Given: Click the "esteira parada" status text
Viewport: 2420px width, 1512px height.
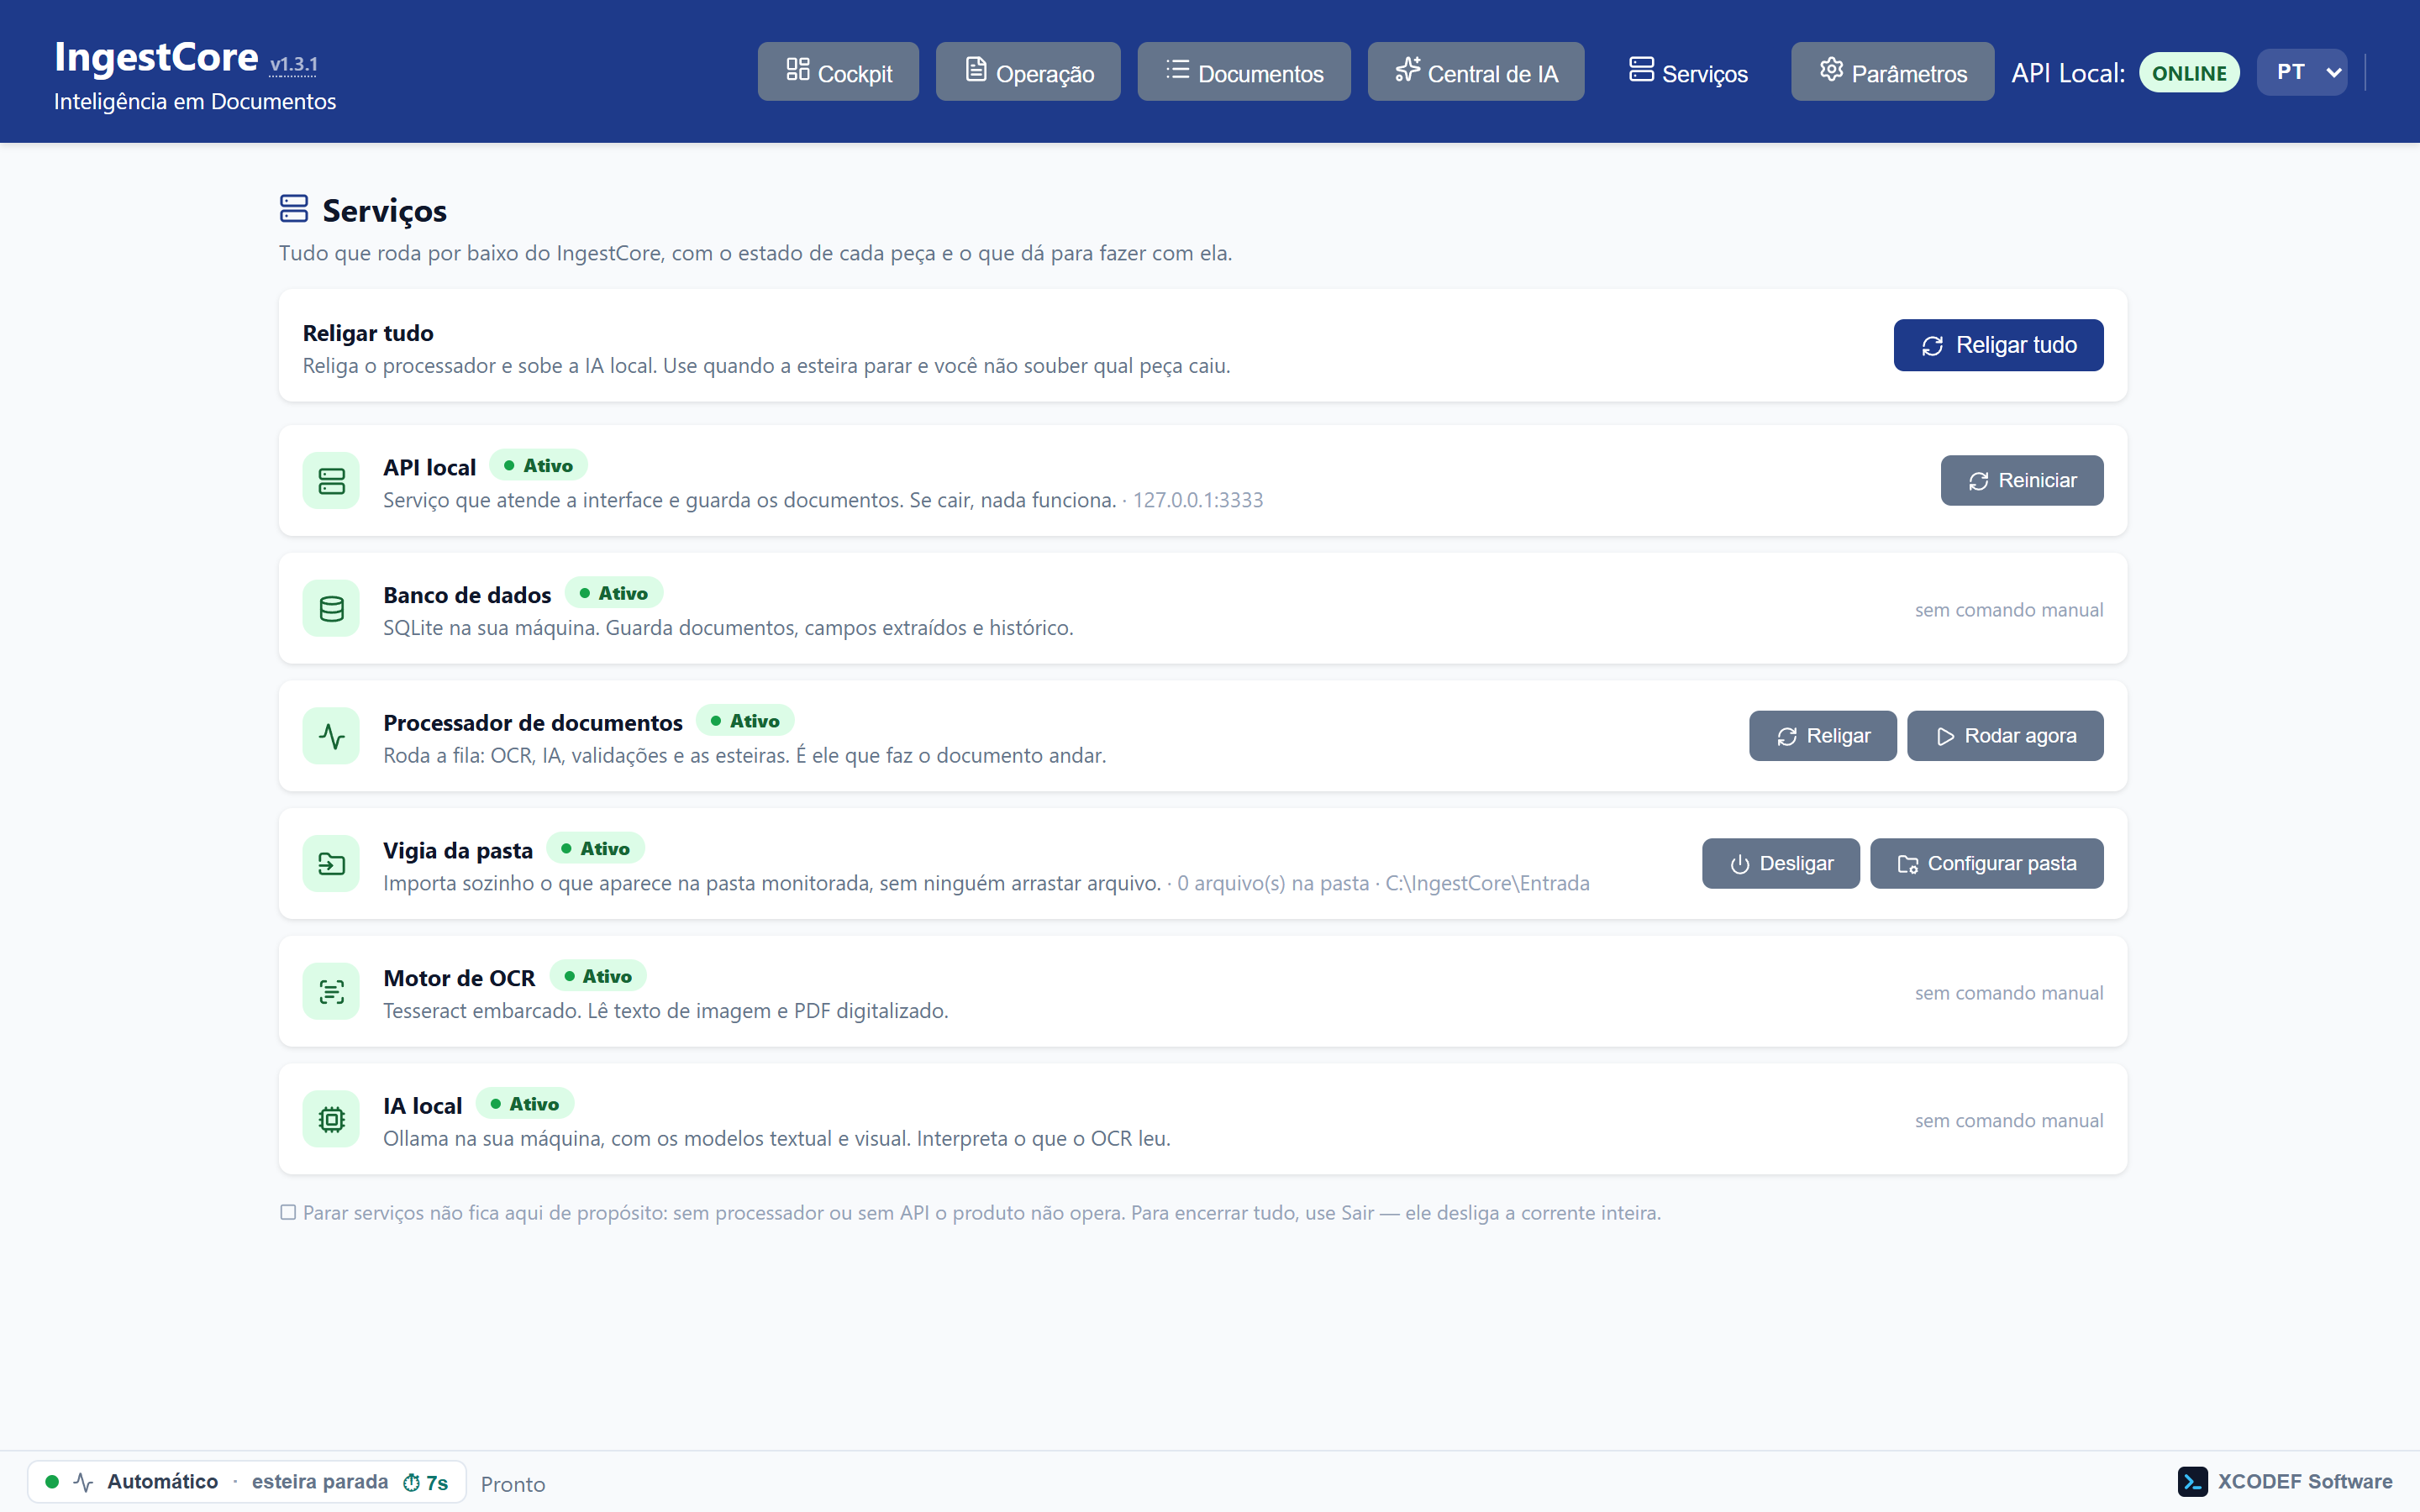Looking at the screenshot, I should pos(320,1482).
